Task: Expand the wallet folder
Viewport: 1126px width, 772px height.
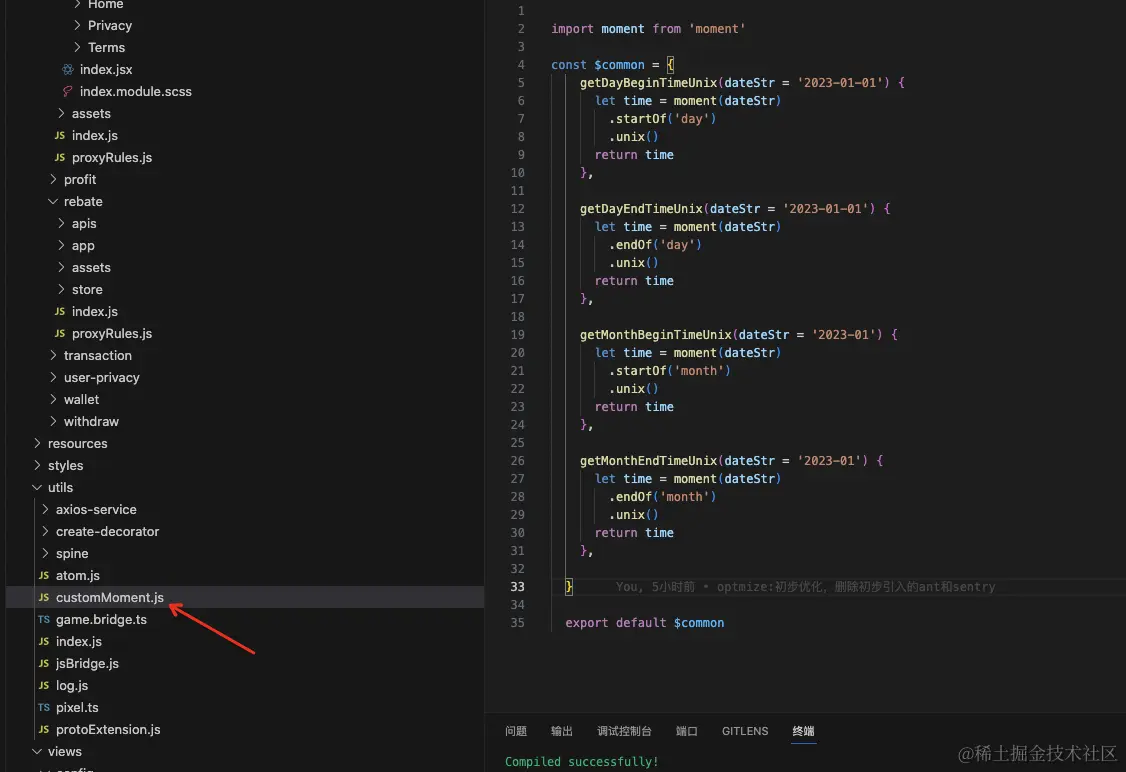Action: pyautogui.click(x=81, y=399)
